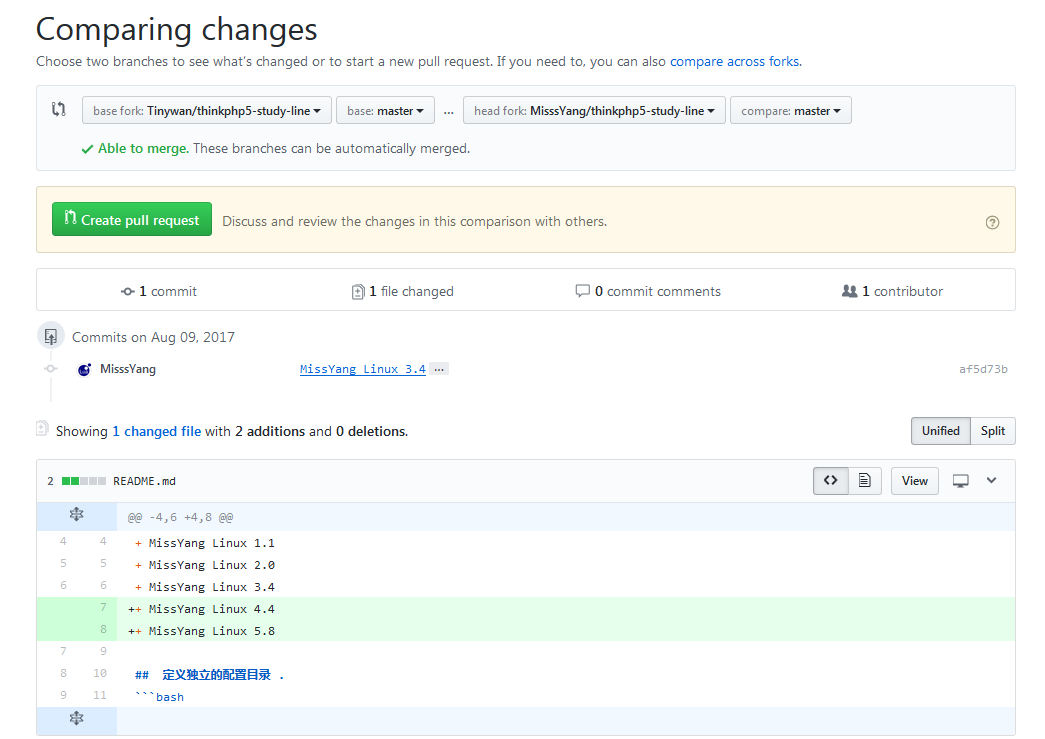Expand hidden lines below the diff
This screenshot has width=1045, height=739.
pyautogui.click(x=77, y=719)
